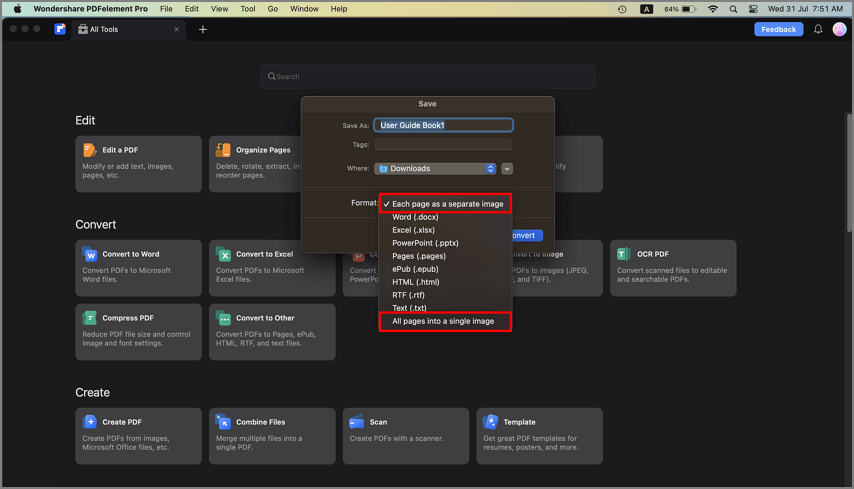Viewport: 854px width, 489px height.
Task: Open the Apple menu
Action: pos(17,9)
